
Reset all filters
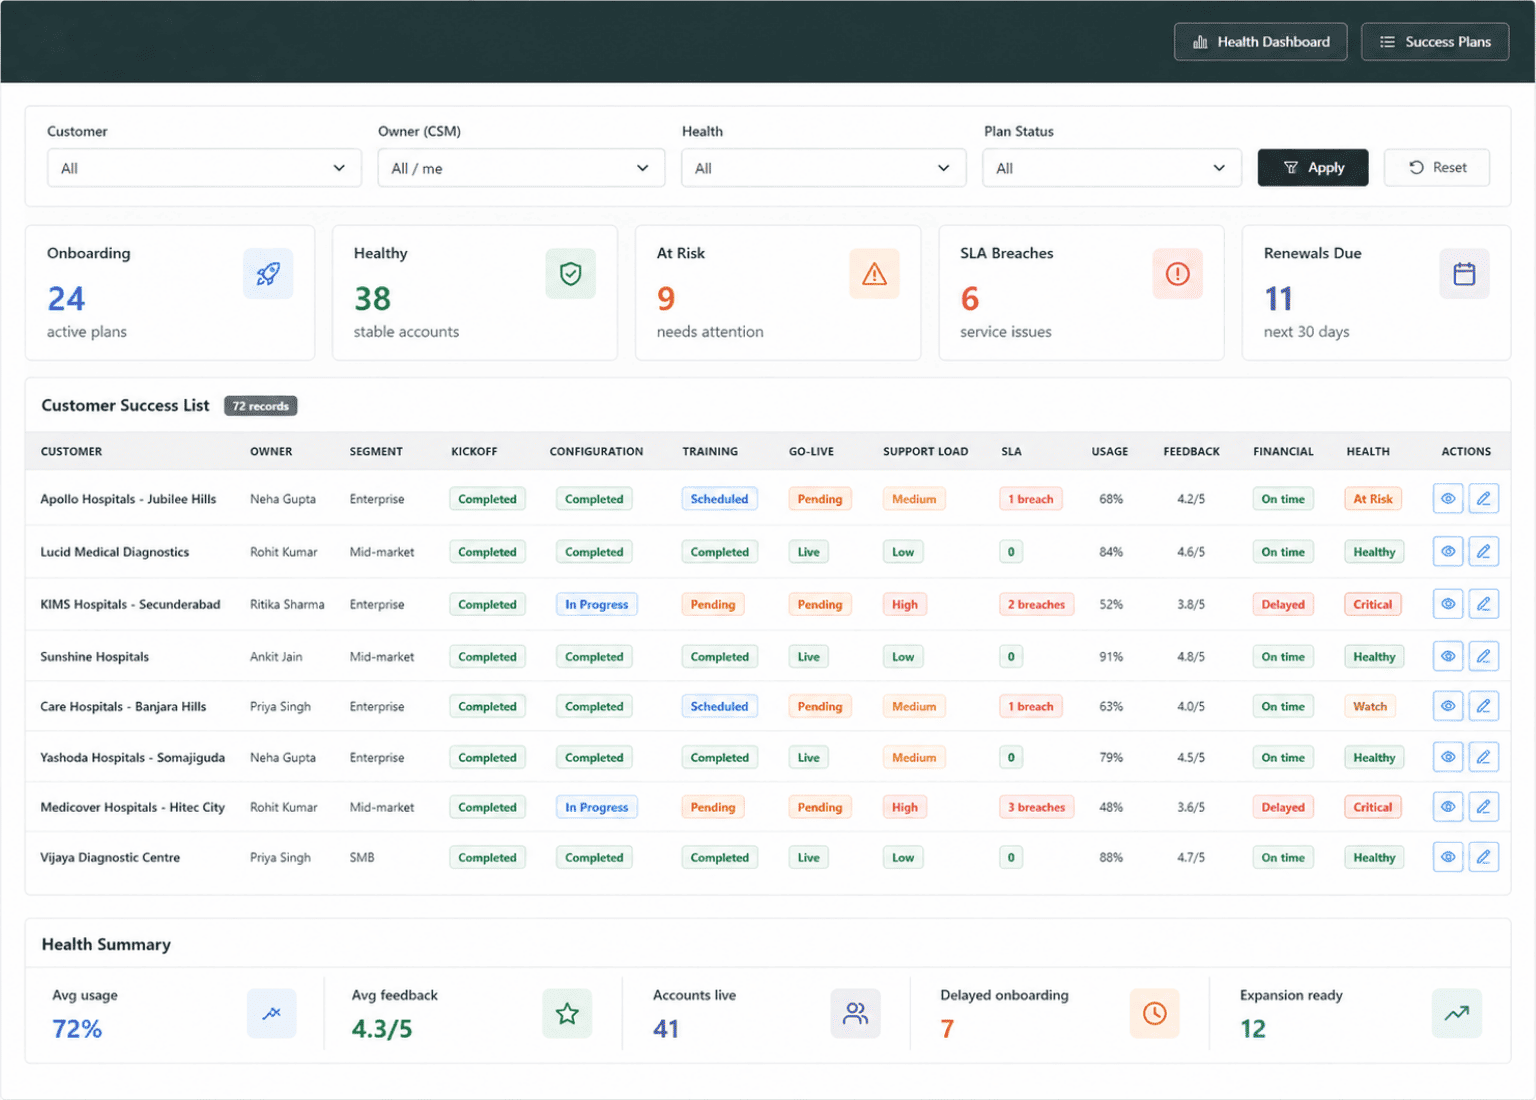click(x=1437, y=168)
